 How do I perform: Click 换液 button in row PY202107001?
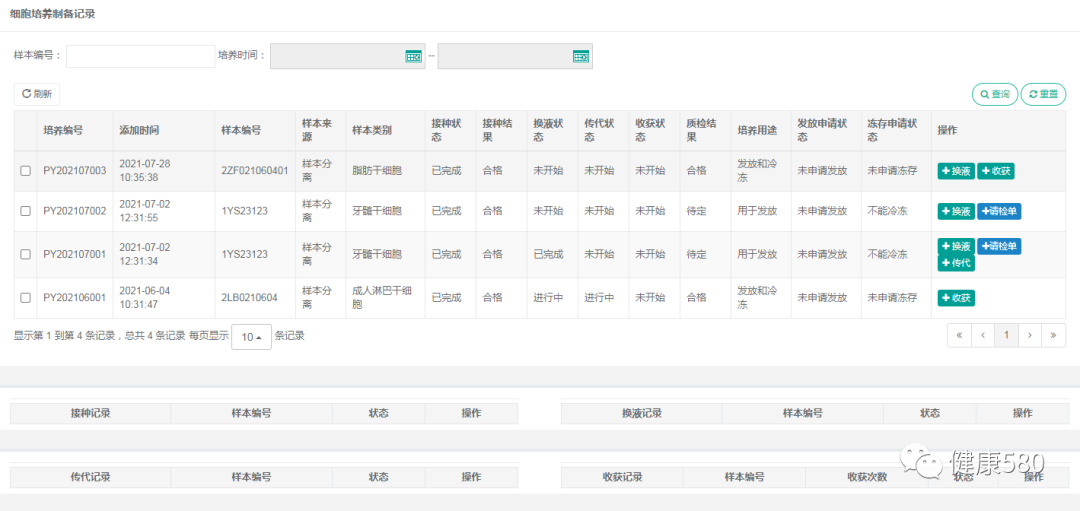pyautogui.click(x=956, y=246)
